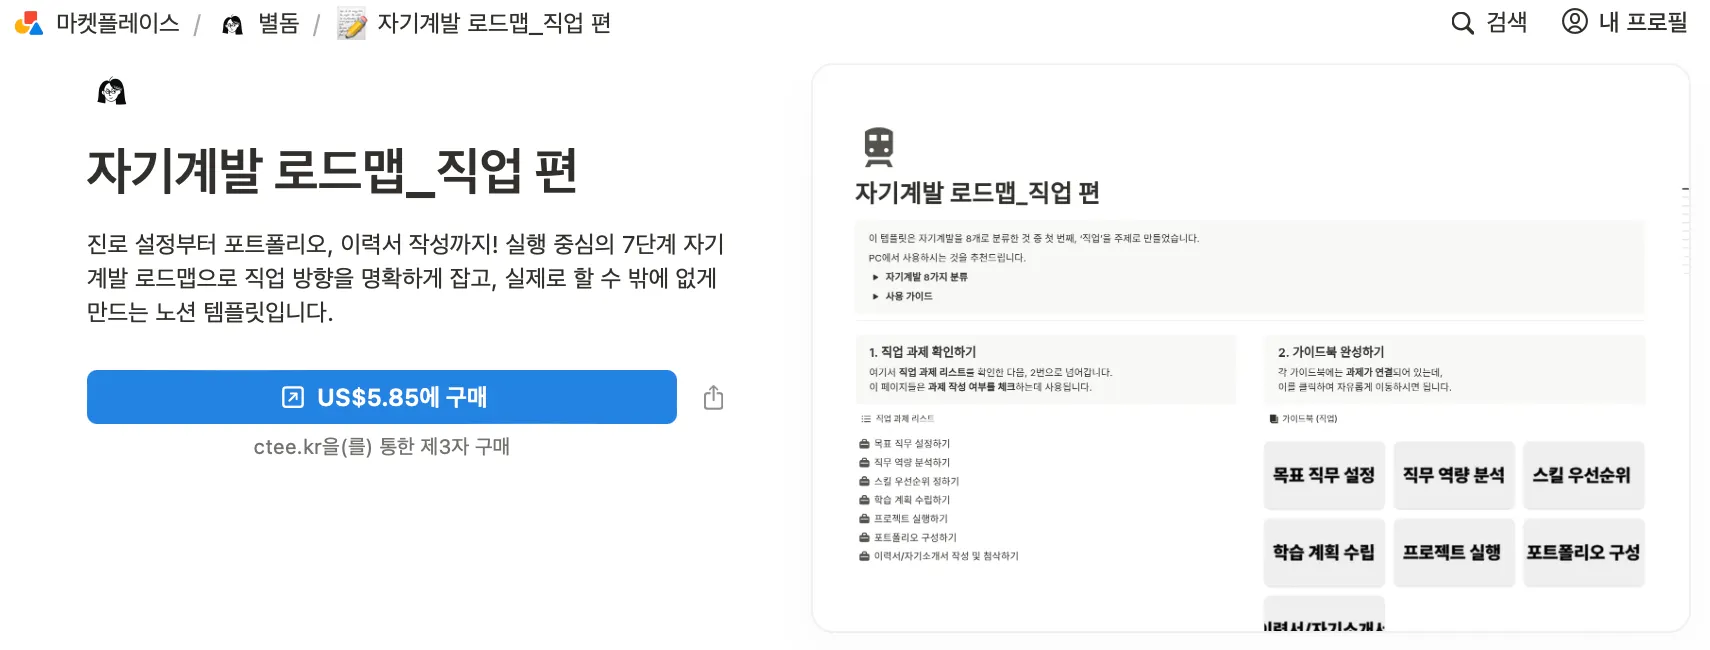Open the 별돔 creator avatar in breadcrumb
This screenshot has height=650, width=1710.
[x=233, y=24]
